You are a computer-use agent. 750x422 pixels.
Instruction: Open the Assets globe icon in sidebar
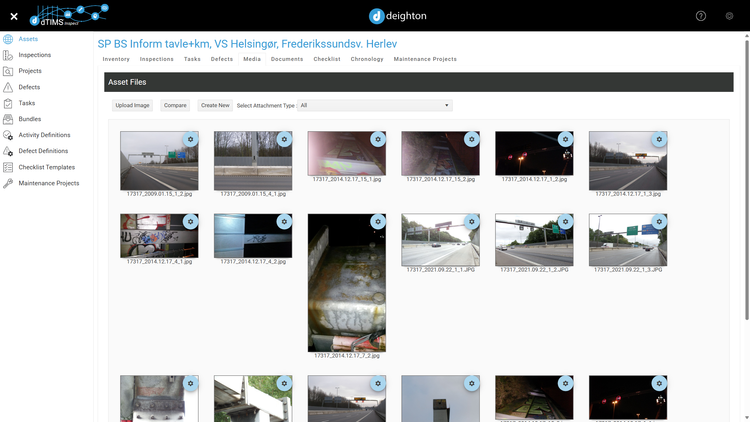(x=8, y=39)
